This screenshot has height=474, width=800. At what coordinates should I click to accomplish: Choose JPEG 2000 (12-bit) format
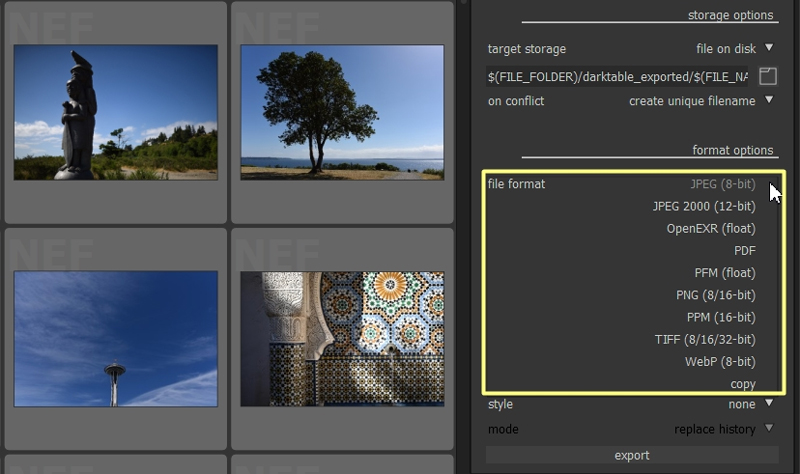[x=703, y=206]
